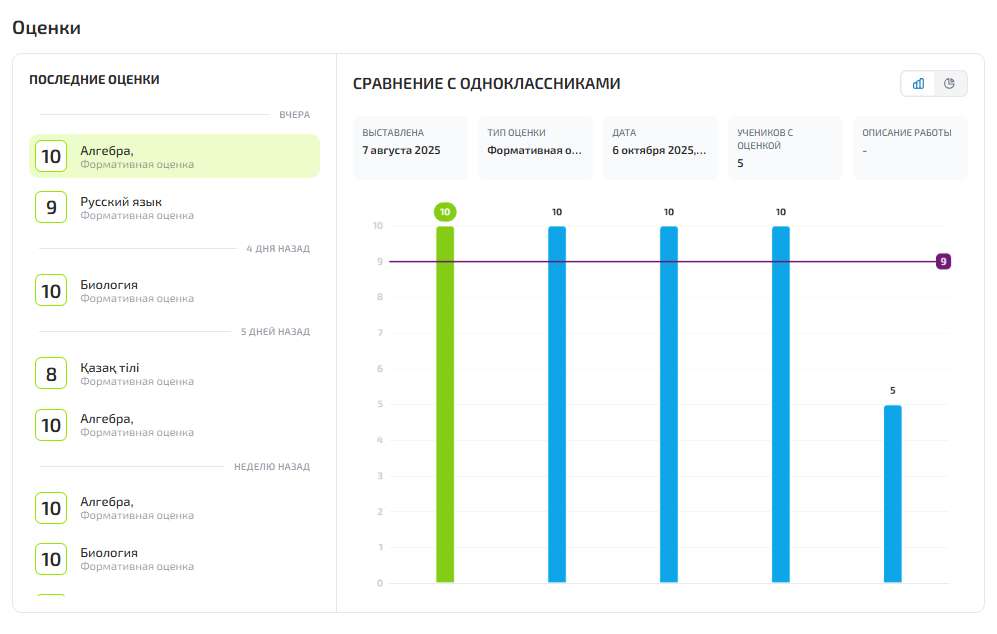Click the Дата info card
The image size is (997, 634).
(660, 148)
